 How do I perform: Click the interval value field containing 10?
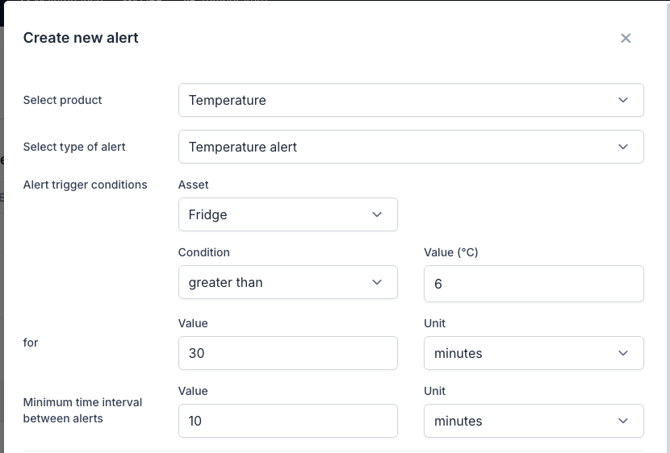coord(288,421)
